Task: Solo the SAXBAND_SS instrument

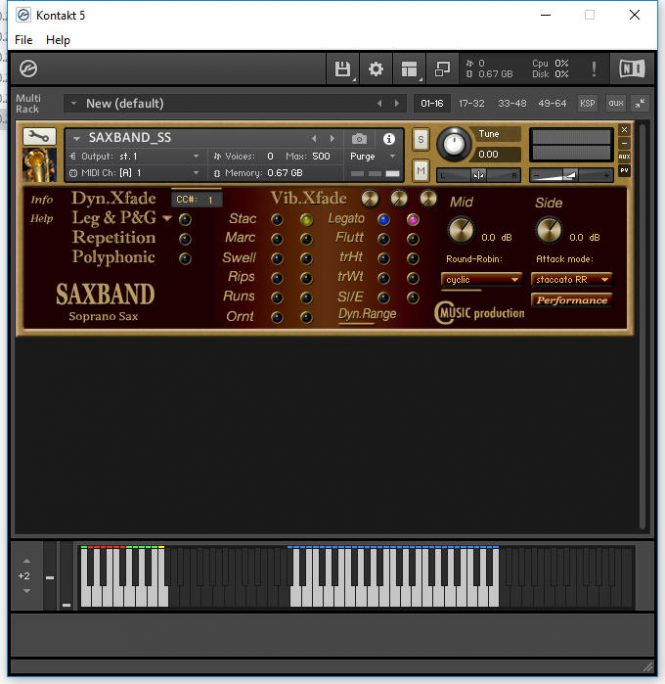Action: coord(421,140)
